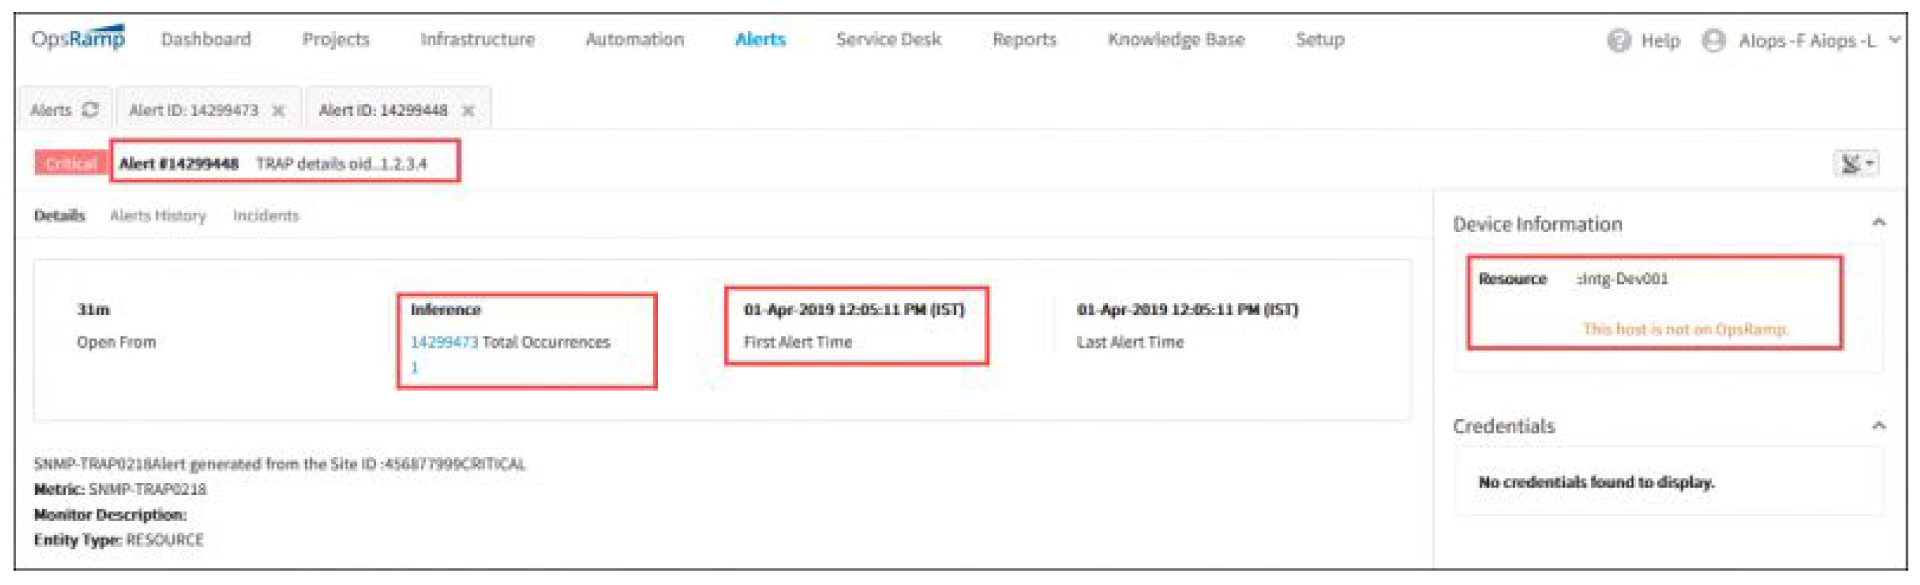1920x585 pixels.
Task: Collapse the Credentials panel
Action: coord(1878,426)
